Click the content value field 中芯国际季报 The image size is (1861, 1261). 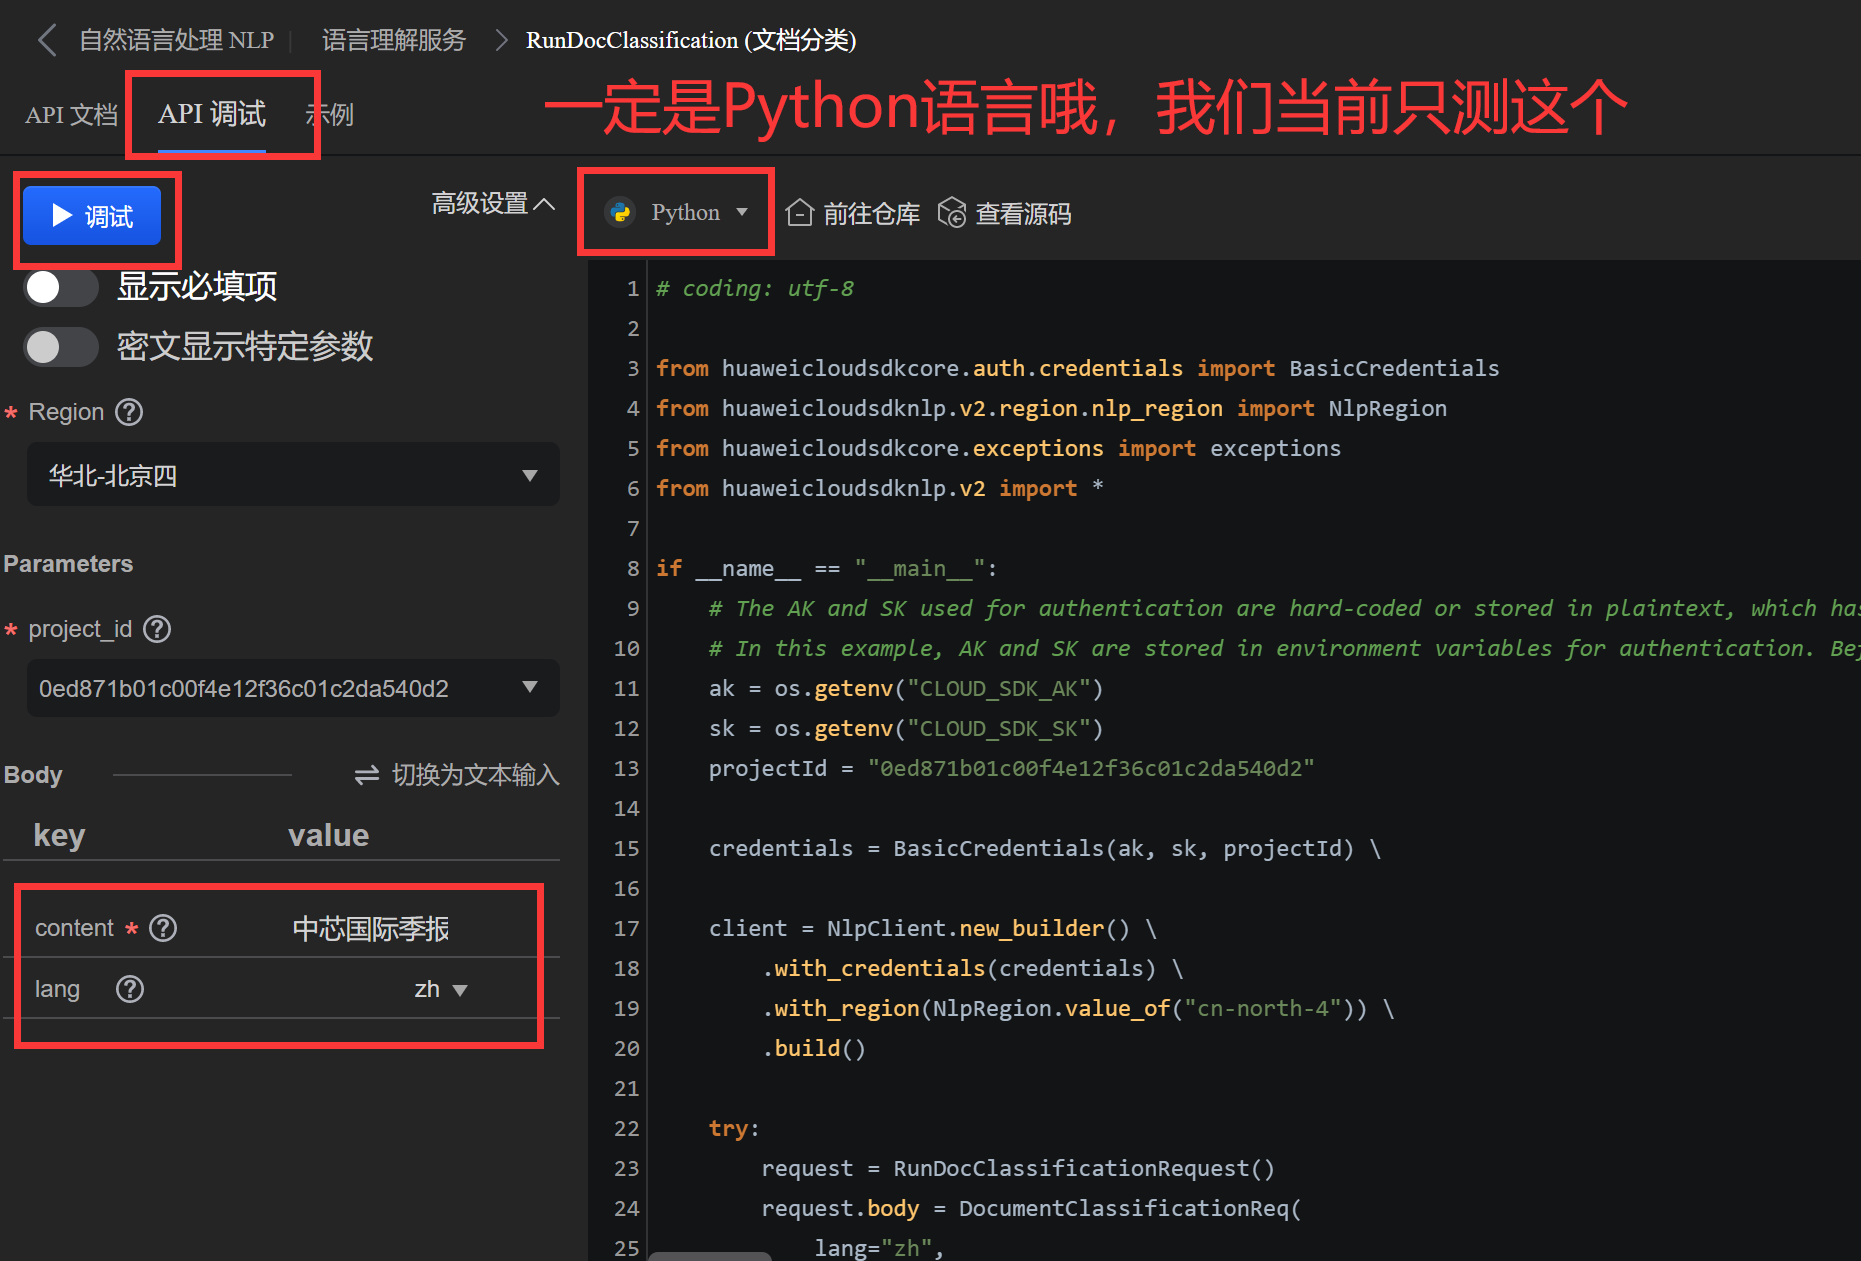coord(371,929)
